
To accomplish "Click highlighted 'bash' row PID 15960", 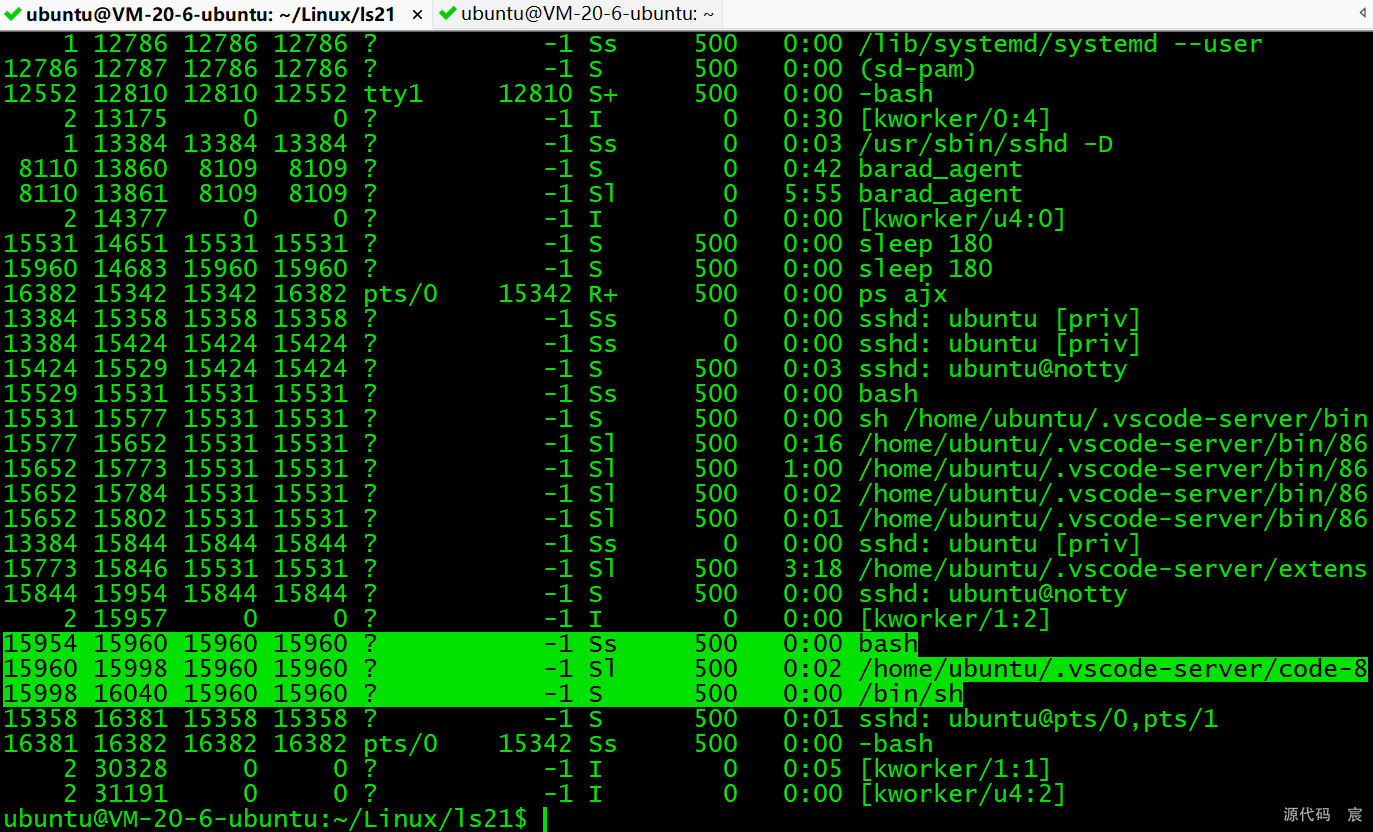I will [460, 644].
